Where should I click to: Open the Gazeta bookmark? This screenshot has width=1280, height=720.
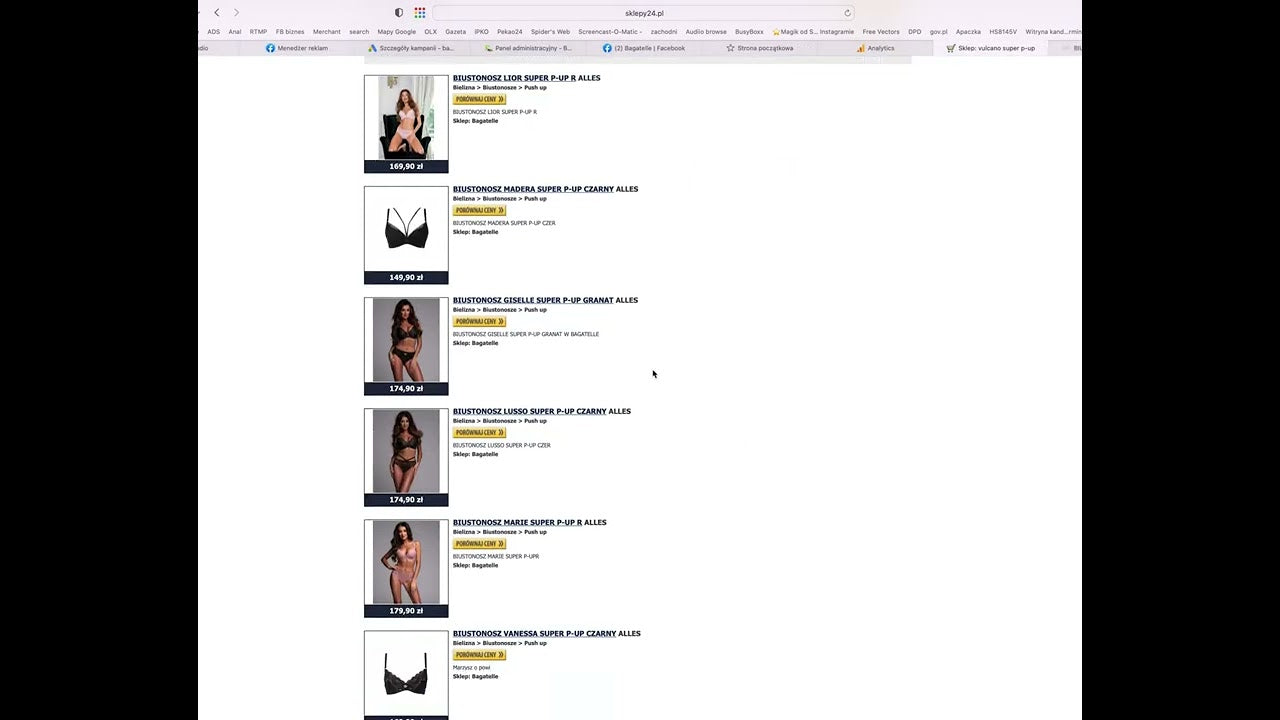tap(456, 32)
